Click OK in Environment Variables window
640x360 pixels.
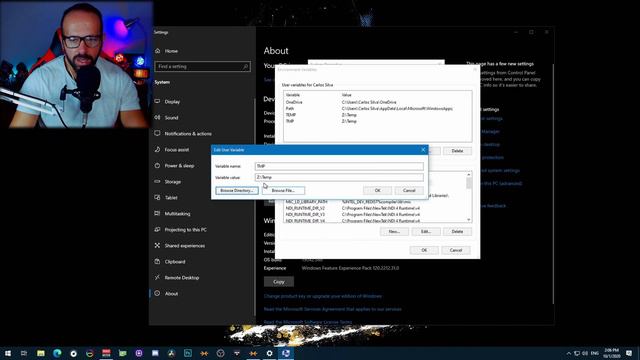coord(424,250)
